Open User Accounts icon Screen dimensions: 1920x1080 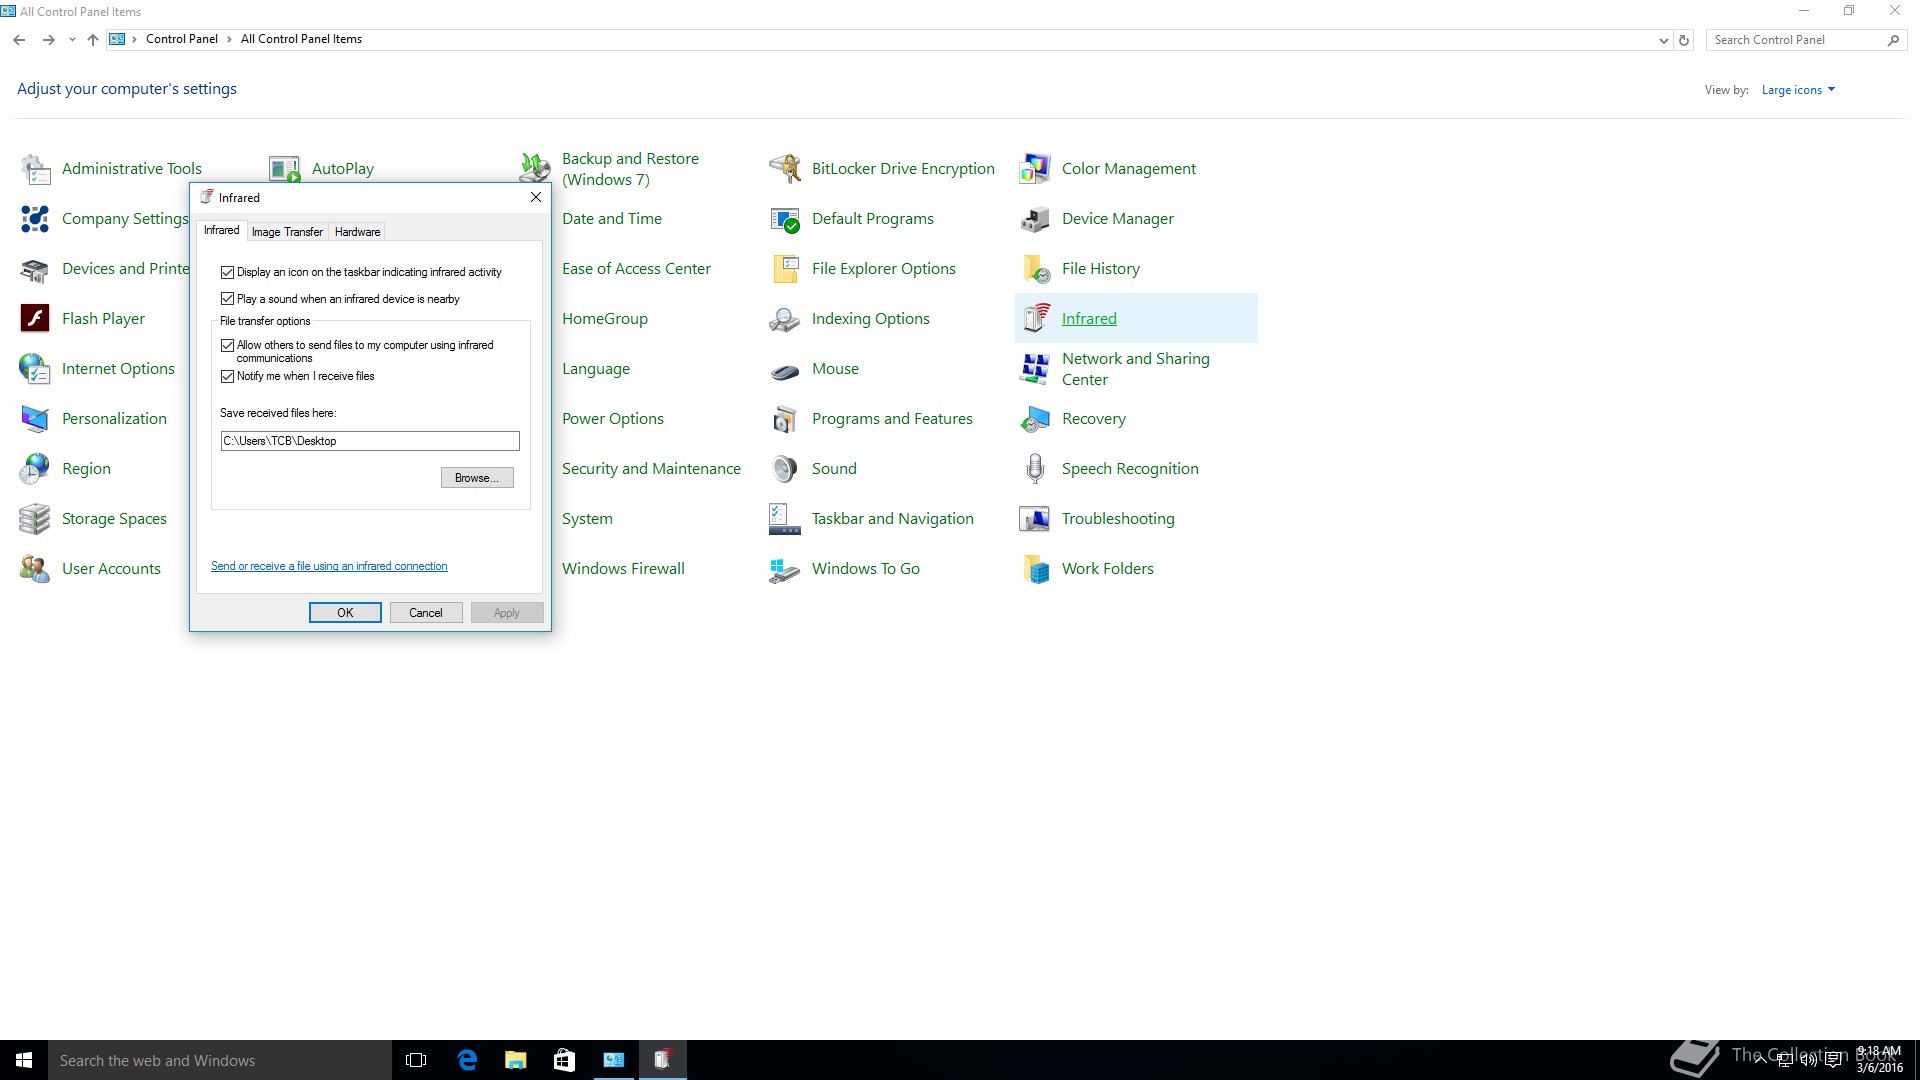[36, 569]
